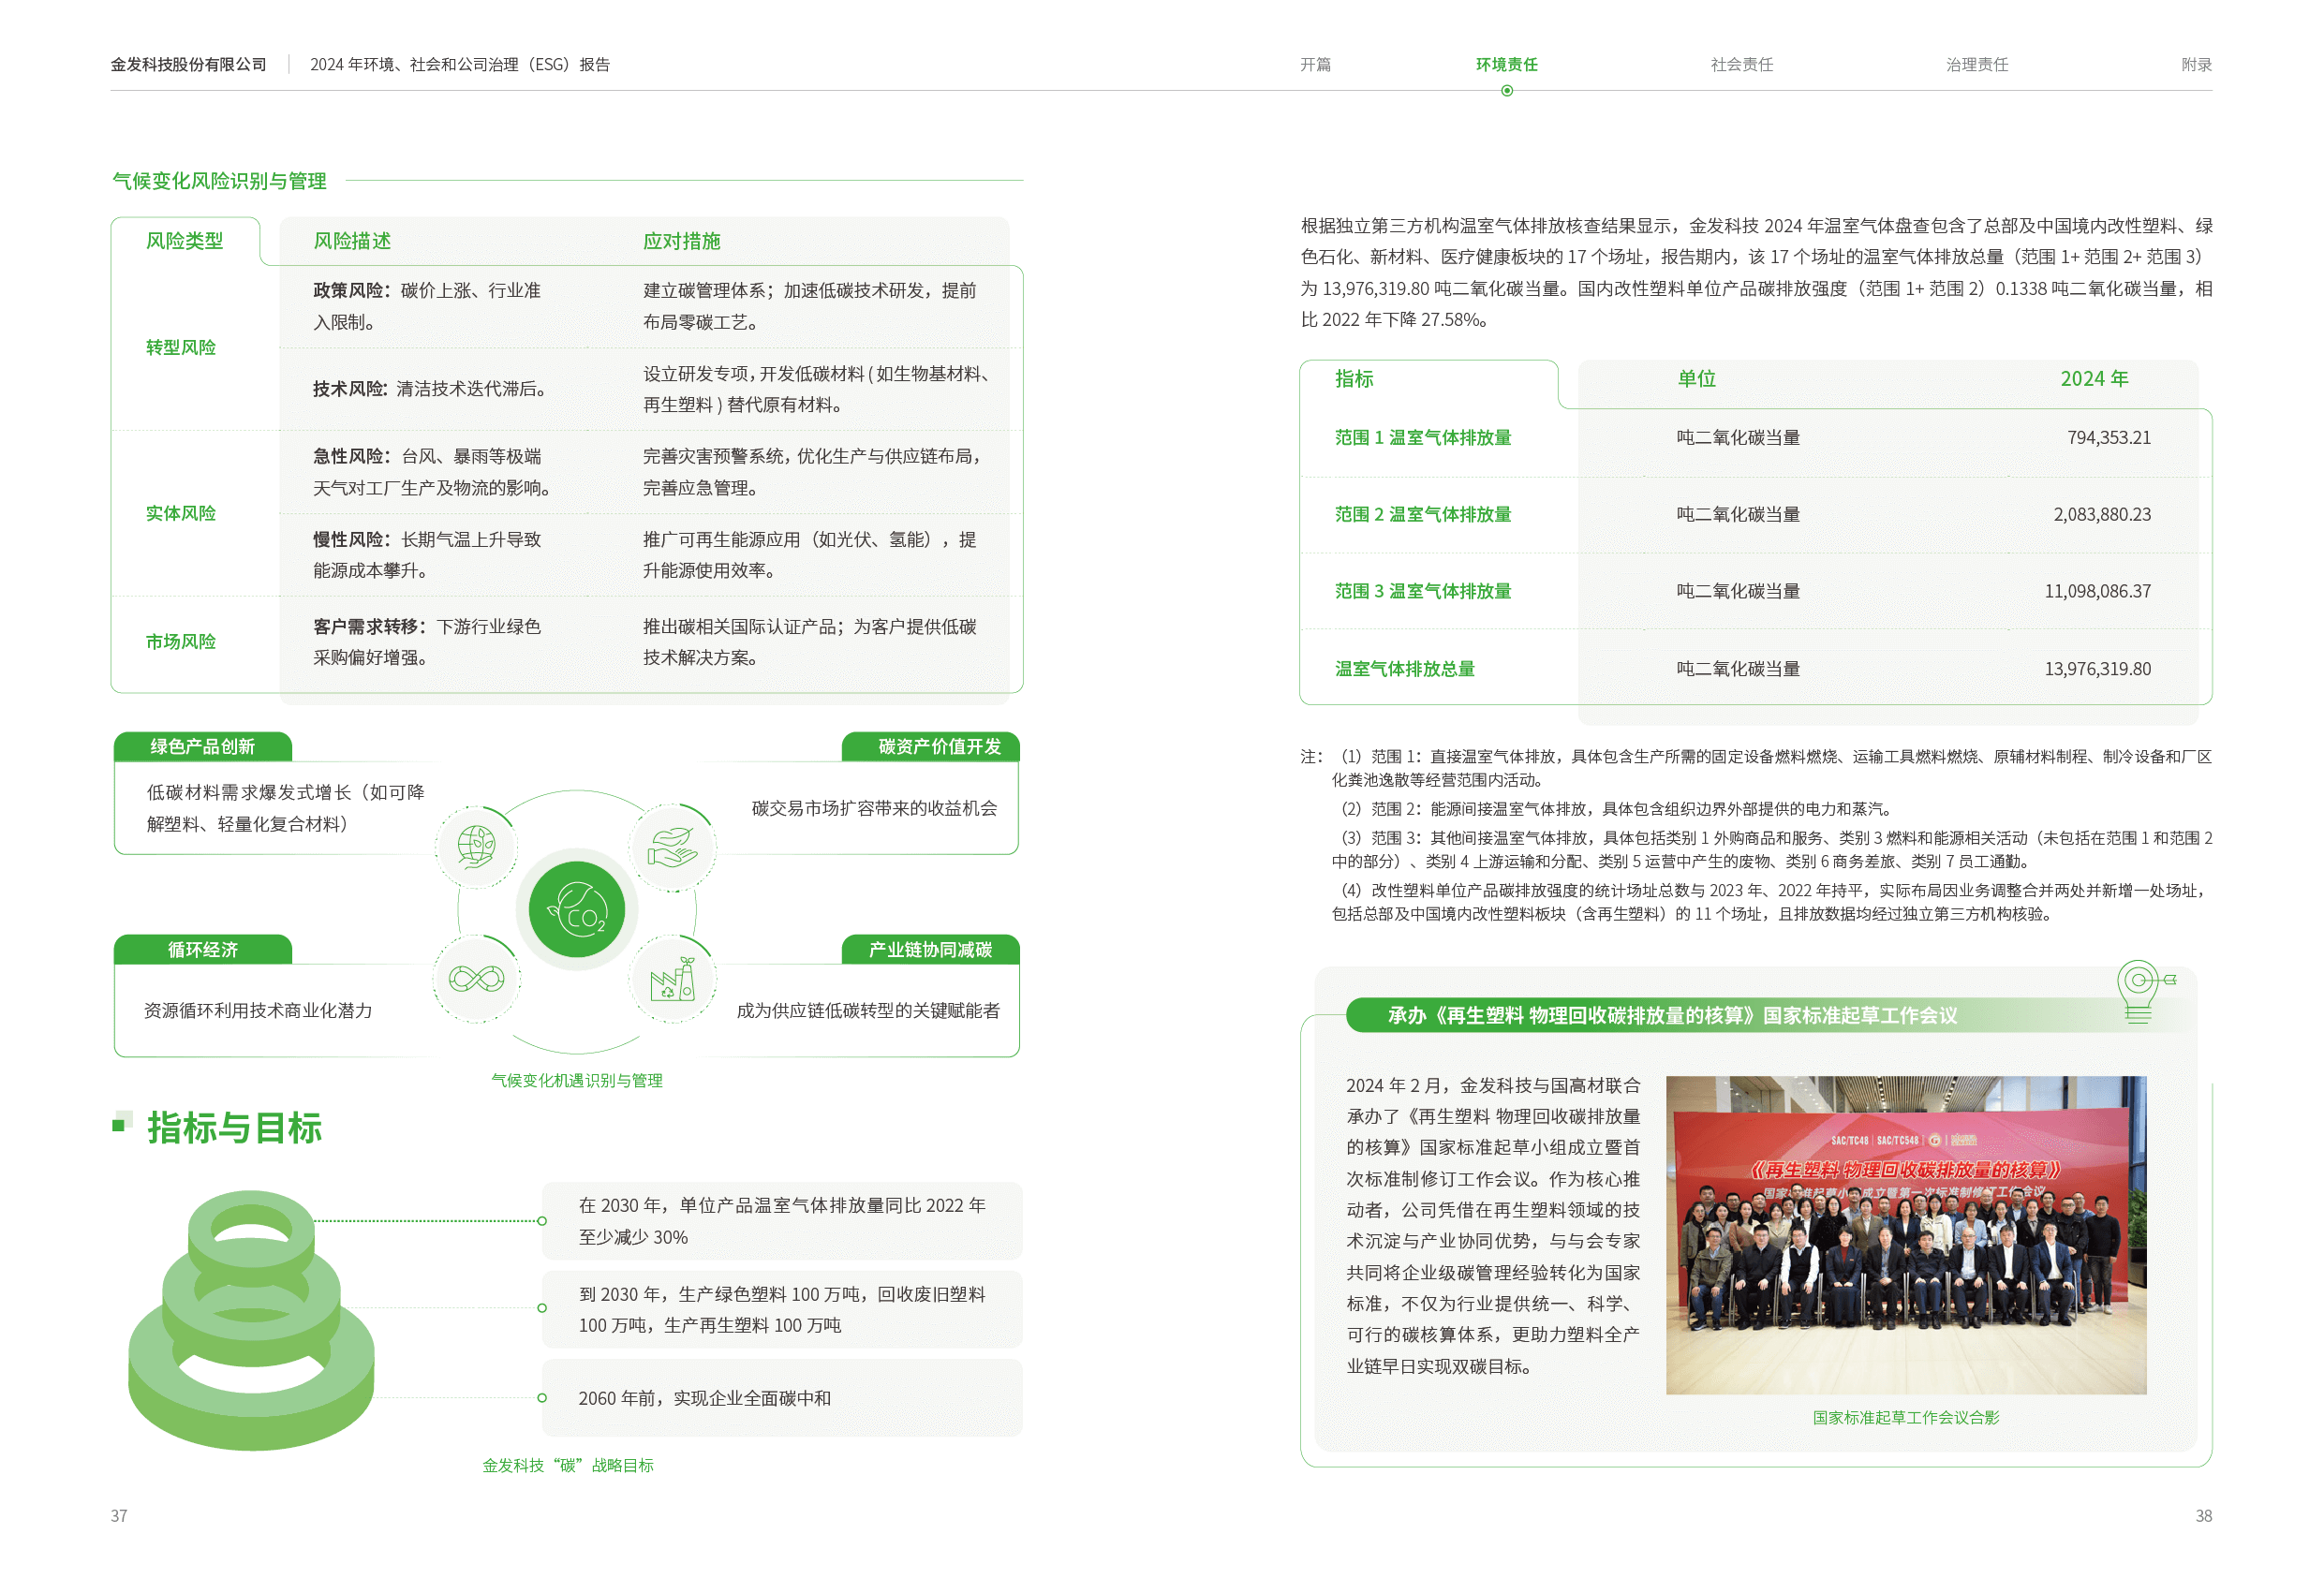Click the square bullet beside 指标与目标
Viewport: 2324px width, 1578px height.
click(122, 1121)
